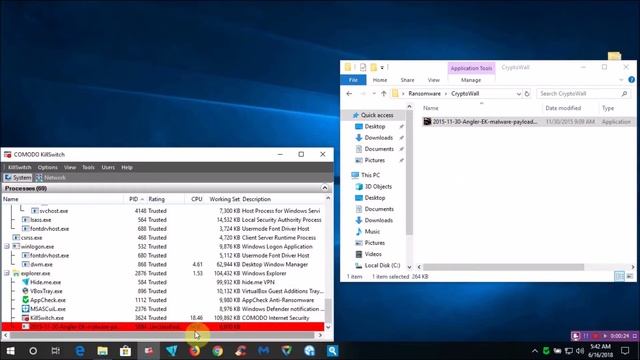The height and width of the screenshot is (360, 640).
Task: Select the red highlighted Angler-EK process row
Action: (163, 327)
